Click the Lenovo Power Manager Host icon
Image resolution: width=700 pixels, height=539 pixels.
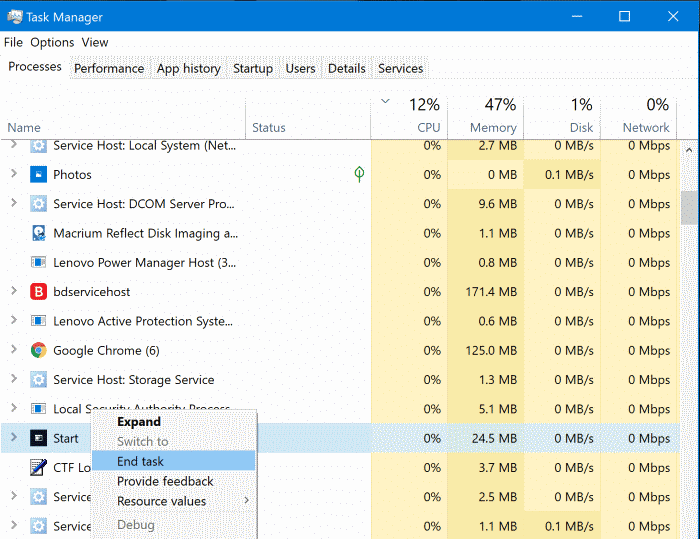pos(38,262)
